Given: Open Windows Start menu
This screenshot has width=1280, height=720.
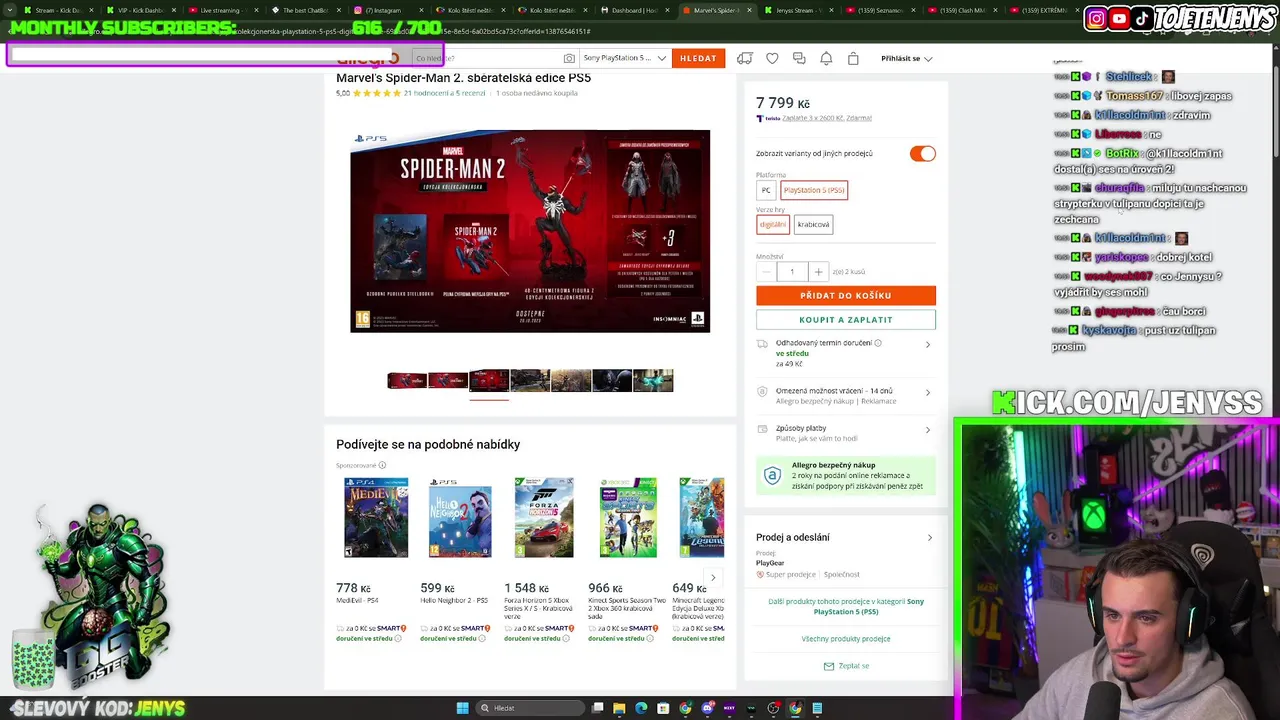Looking at the screenshot, I should (x=462, y=708).
